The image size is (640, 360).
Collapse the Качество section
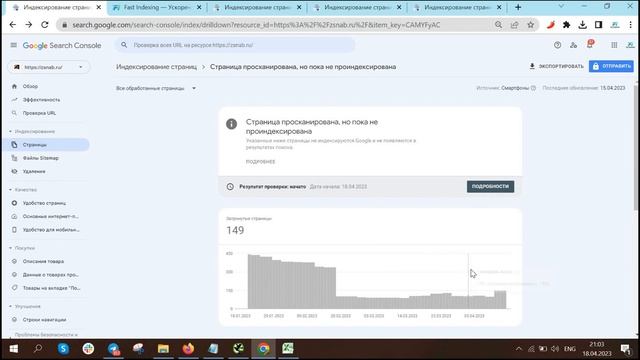(23, 190)
